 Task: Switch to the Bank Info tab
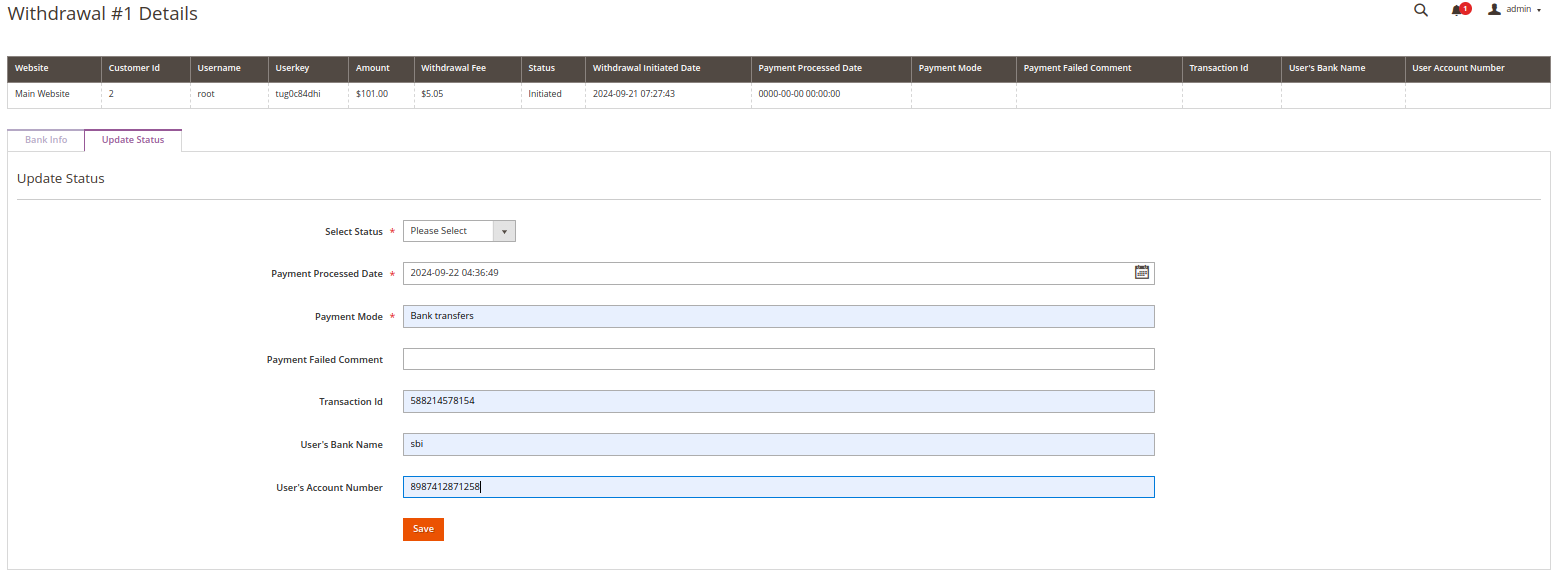click(x=46, y=140)
